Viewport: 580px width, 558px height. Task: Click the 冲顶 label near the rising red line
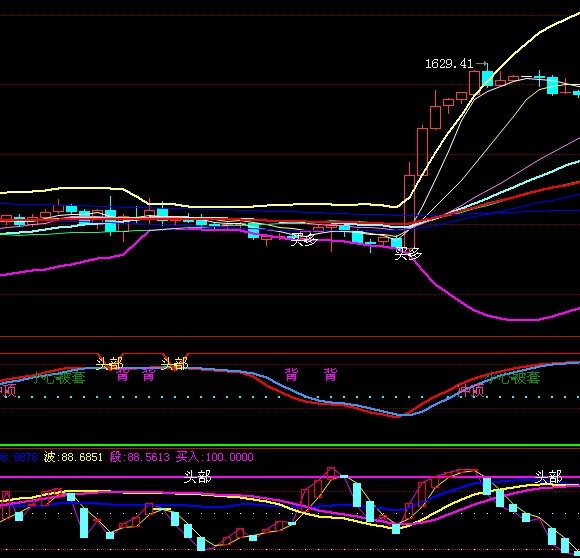click(x=471, y=390)
